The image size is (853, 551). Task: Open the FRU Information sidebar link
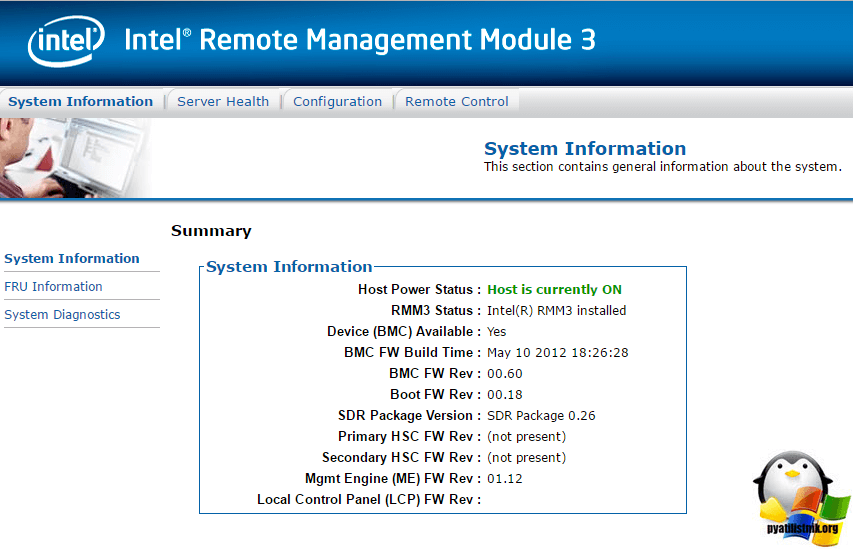pyautogui.click(x=53, y=287)
